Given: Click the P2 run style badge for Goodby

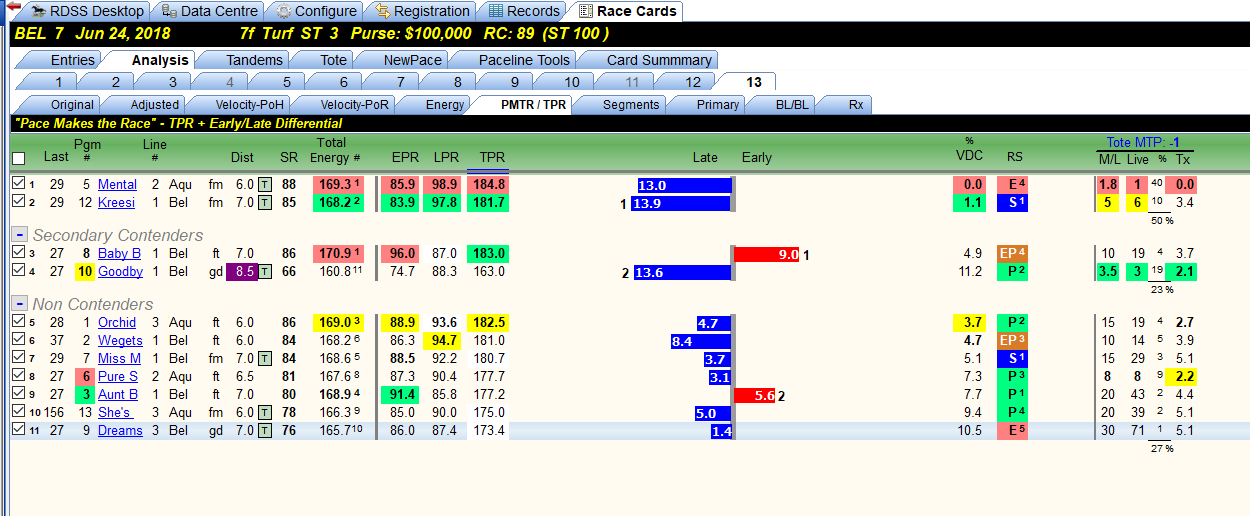Looking at the screenshot, I should pyautogui.click(x=1013, y=272).
